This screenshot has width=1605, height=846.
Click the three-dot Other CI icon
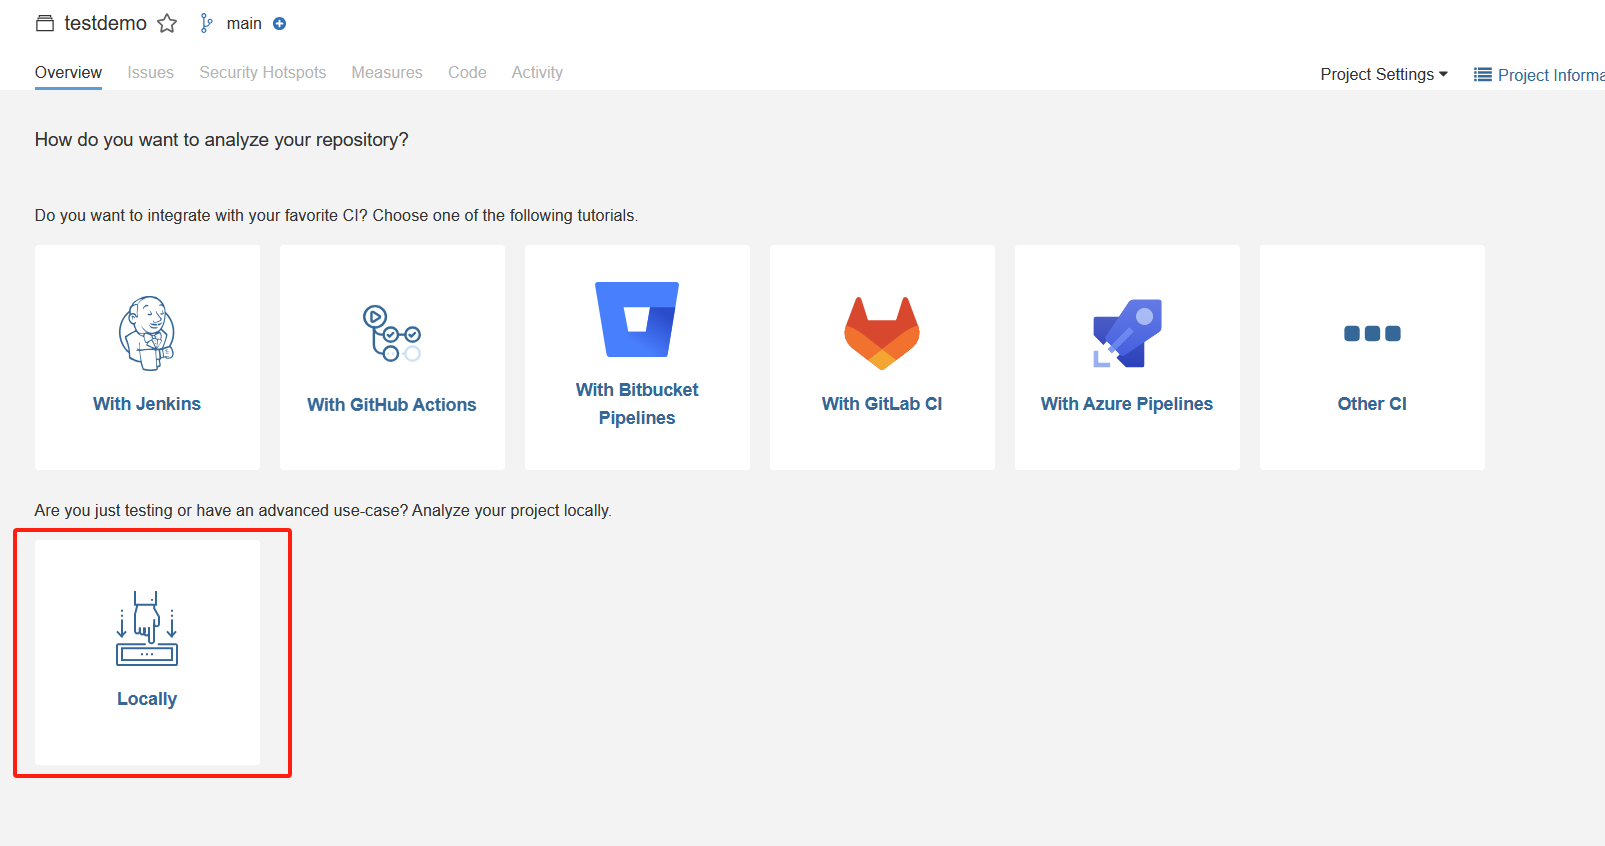1372,333
